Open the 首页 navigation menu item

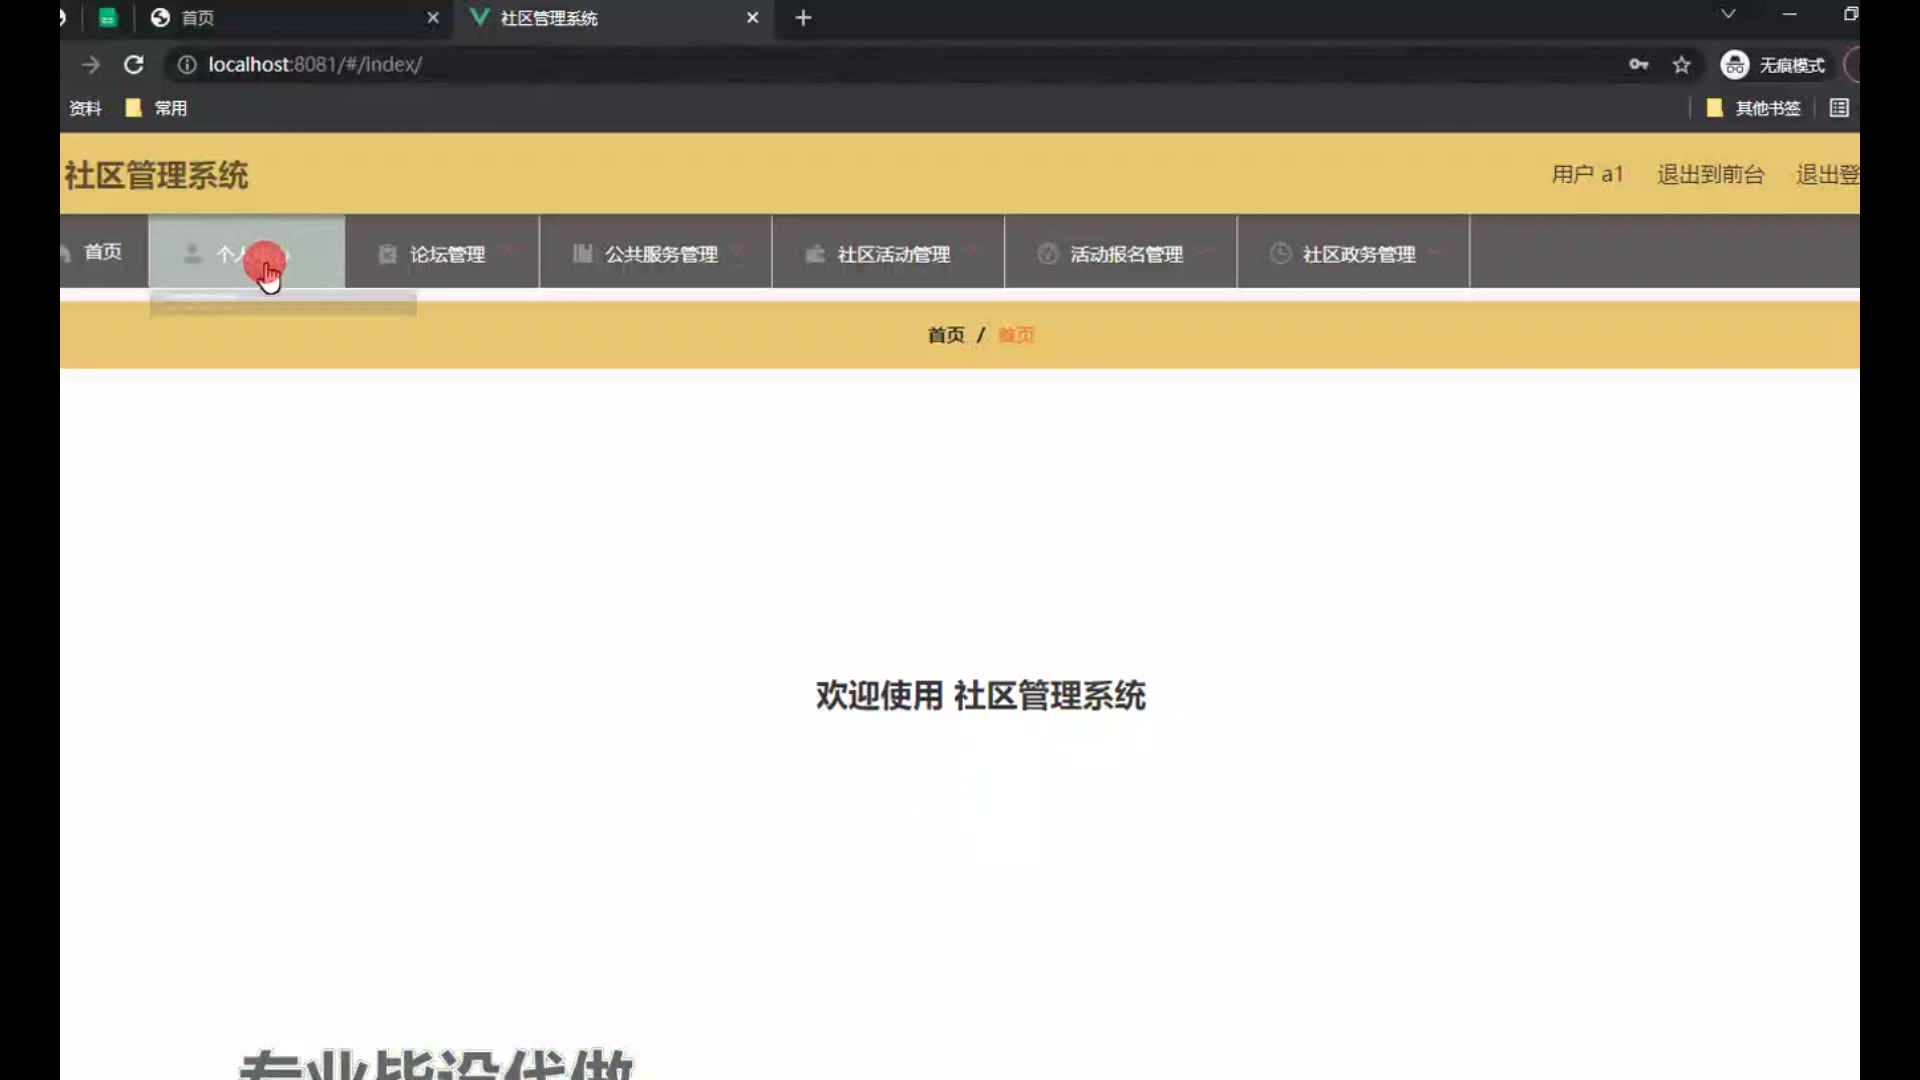click(x=102, y=252)
